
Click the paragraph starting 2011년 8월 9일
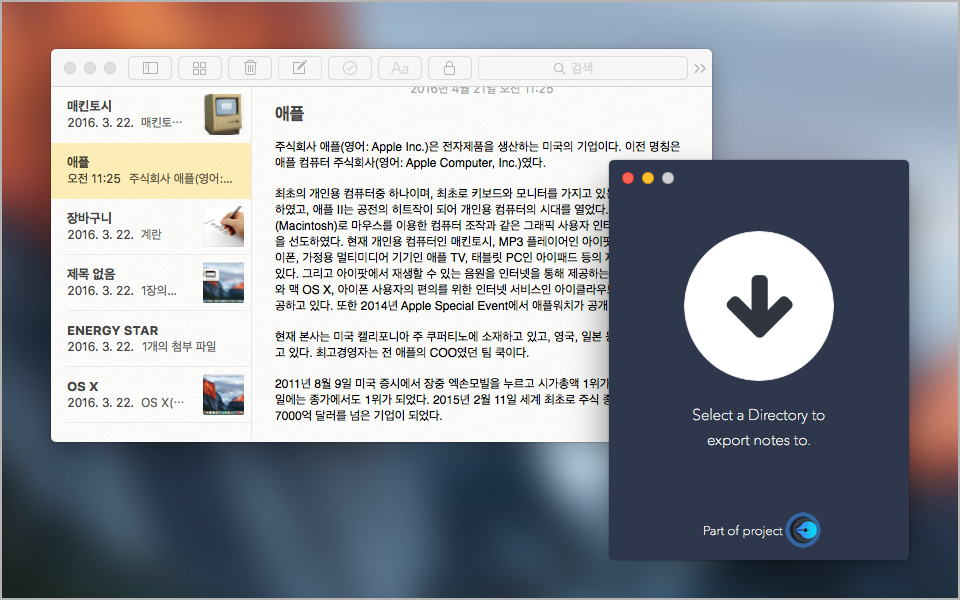point(442,400)
